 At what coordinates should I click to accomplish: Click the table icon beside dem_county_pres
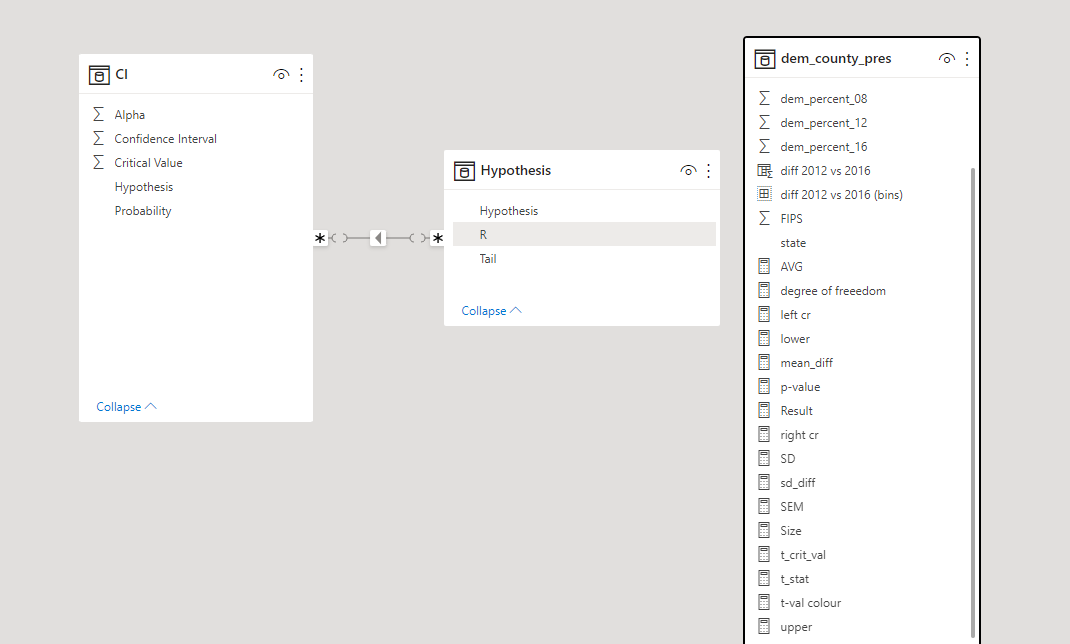click(763, 58)
